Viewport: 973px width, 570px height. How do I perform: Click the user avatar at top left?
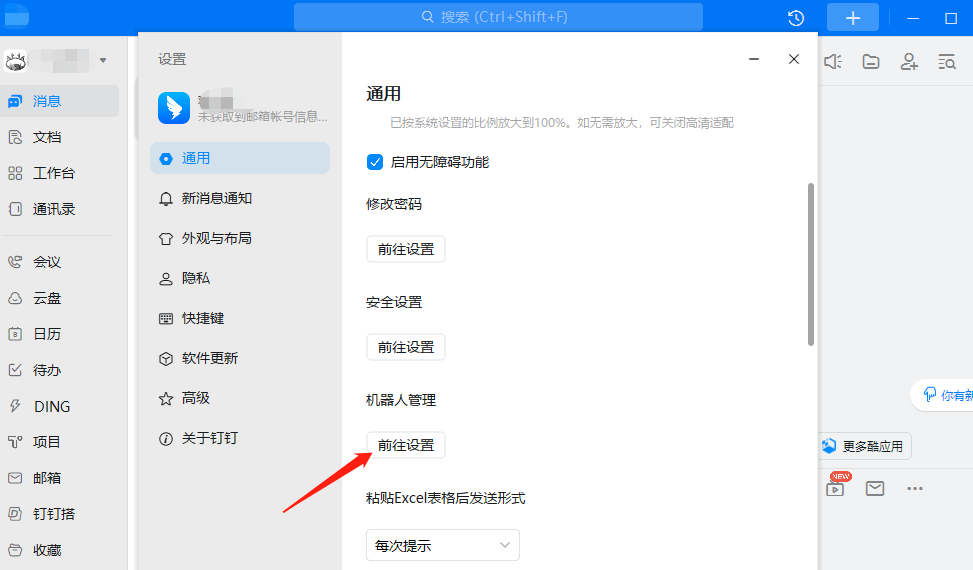coord(15,61)
